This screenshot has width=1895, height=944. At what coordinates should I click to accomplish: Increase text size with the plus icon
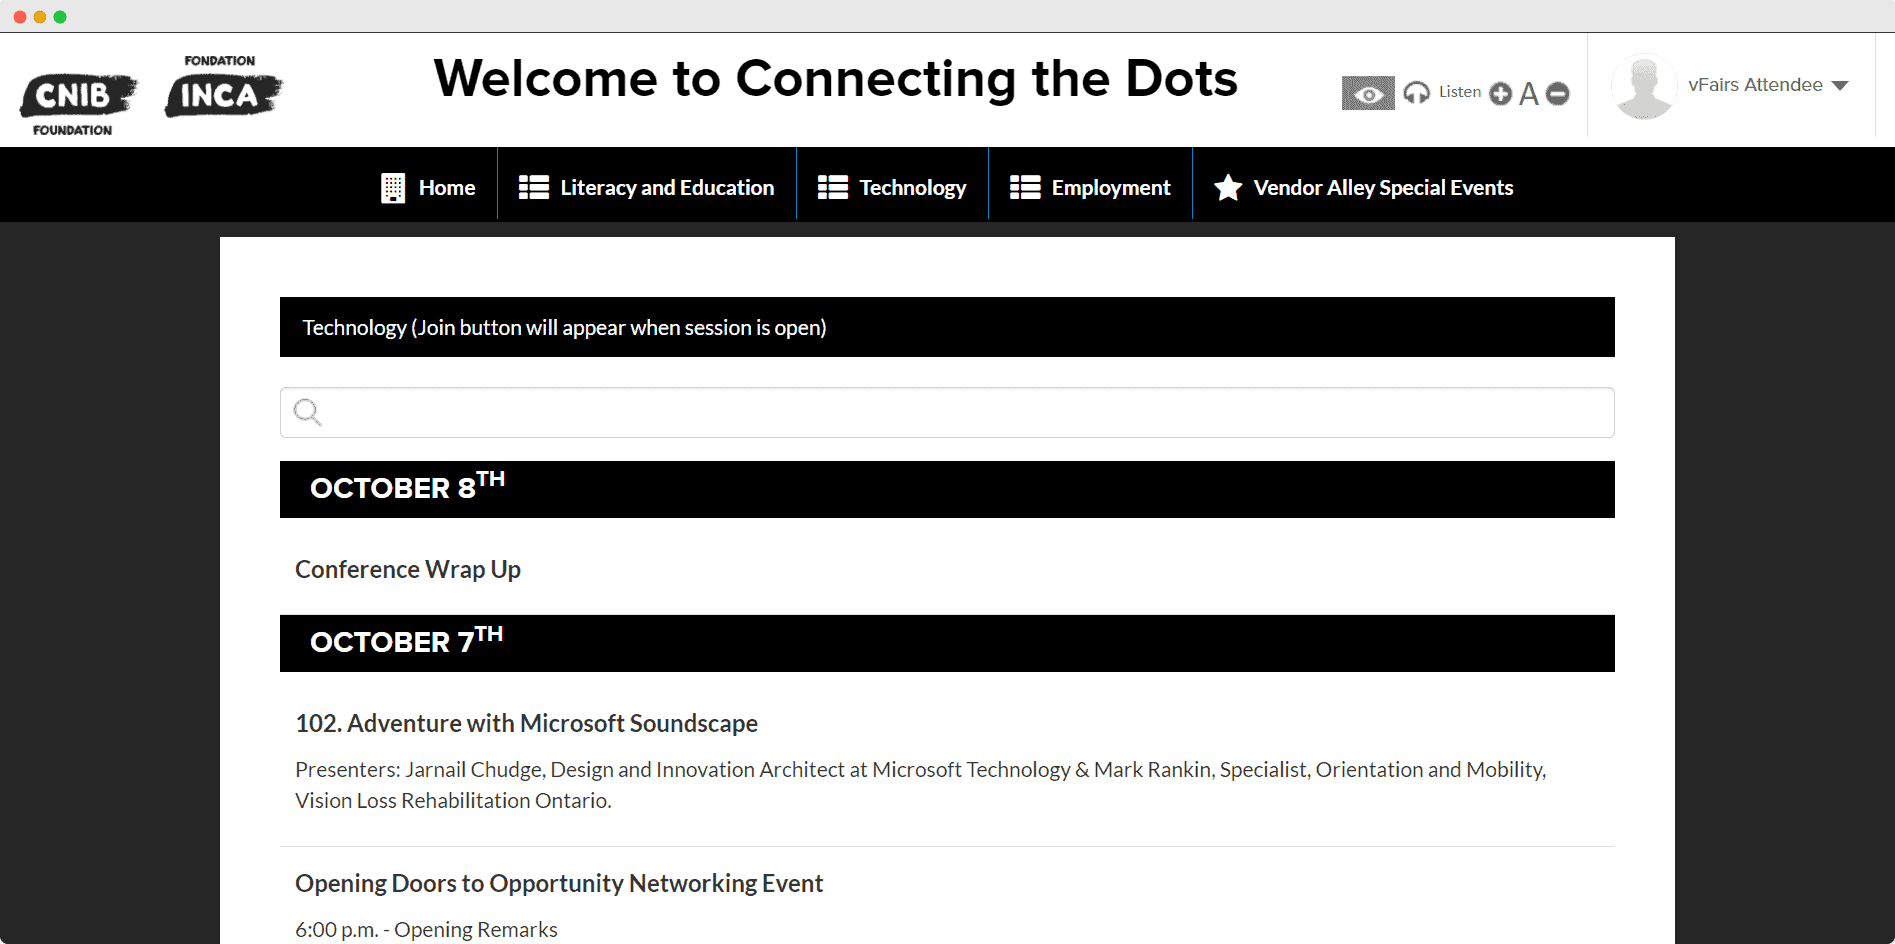[x=1500, y=94]
